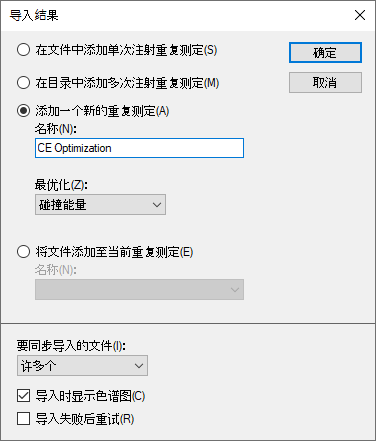Screen dimensions: 376x441
Task: Click the disabled 名称 combo box arrow
Action: click(235, 290)
